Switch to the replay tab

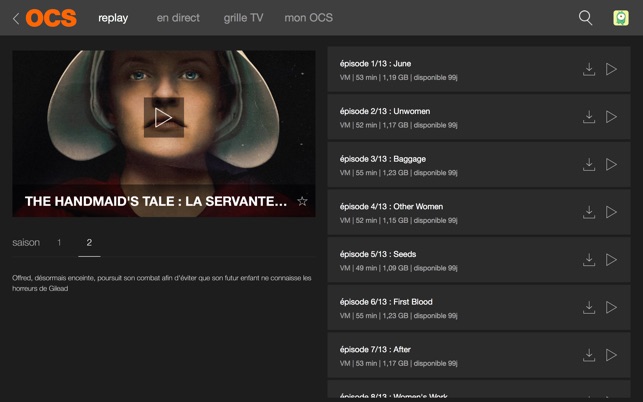coord(113,18)
